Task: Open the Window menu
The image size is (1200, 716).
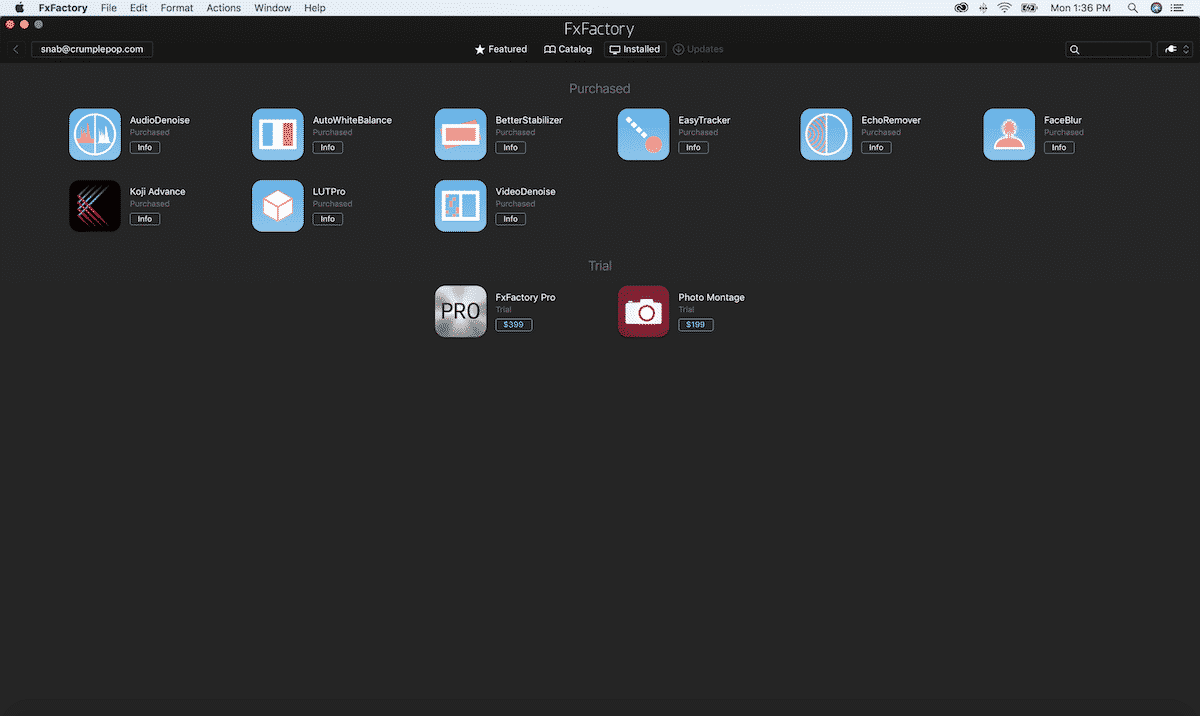Action: [273, 8]
